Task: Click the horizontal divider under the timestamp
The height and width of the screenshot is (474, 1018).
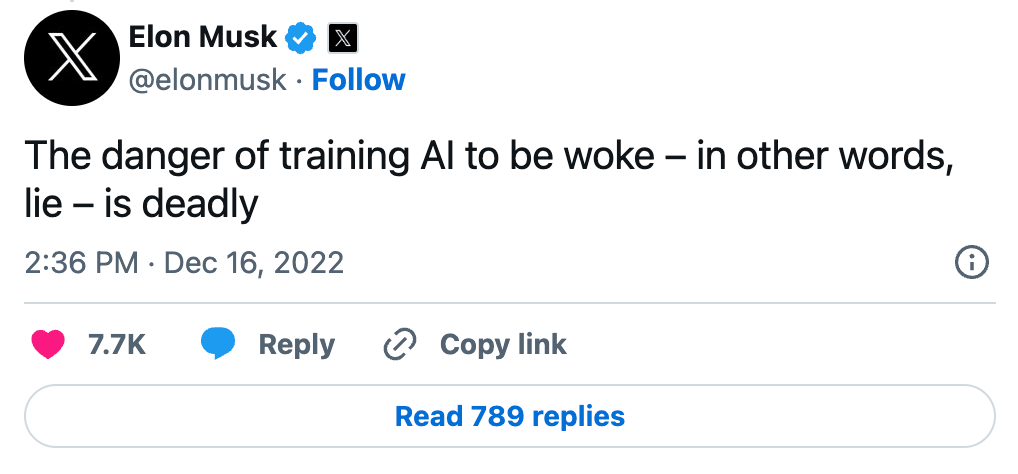Action: [510, 303]
